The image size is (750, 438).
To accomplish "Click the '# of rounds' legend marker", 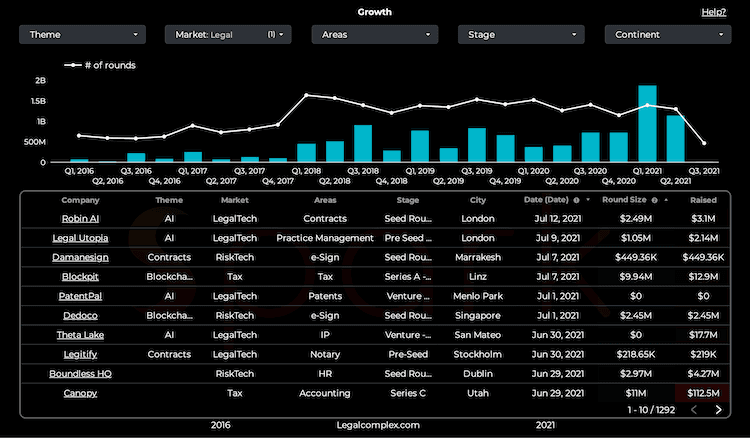I will tap(73, 66).
